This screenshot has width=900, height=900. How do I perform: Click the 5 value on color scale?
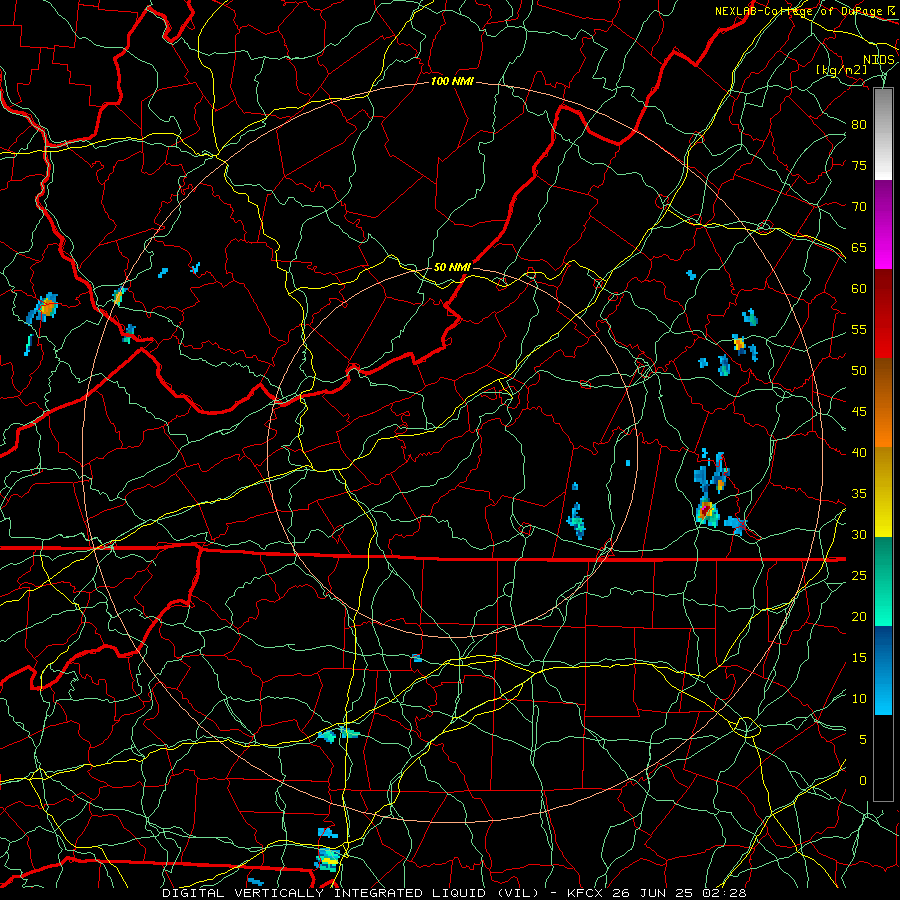(863, 740)
